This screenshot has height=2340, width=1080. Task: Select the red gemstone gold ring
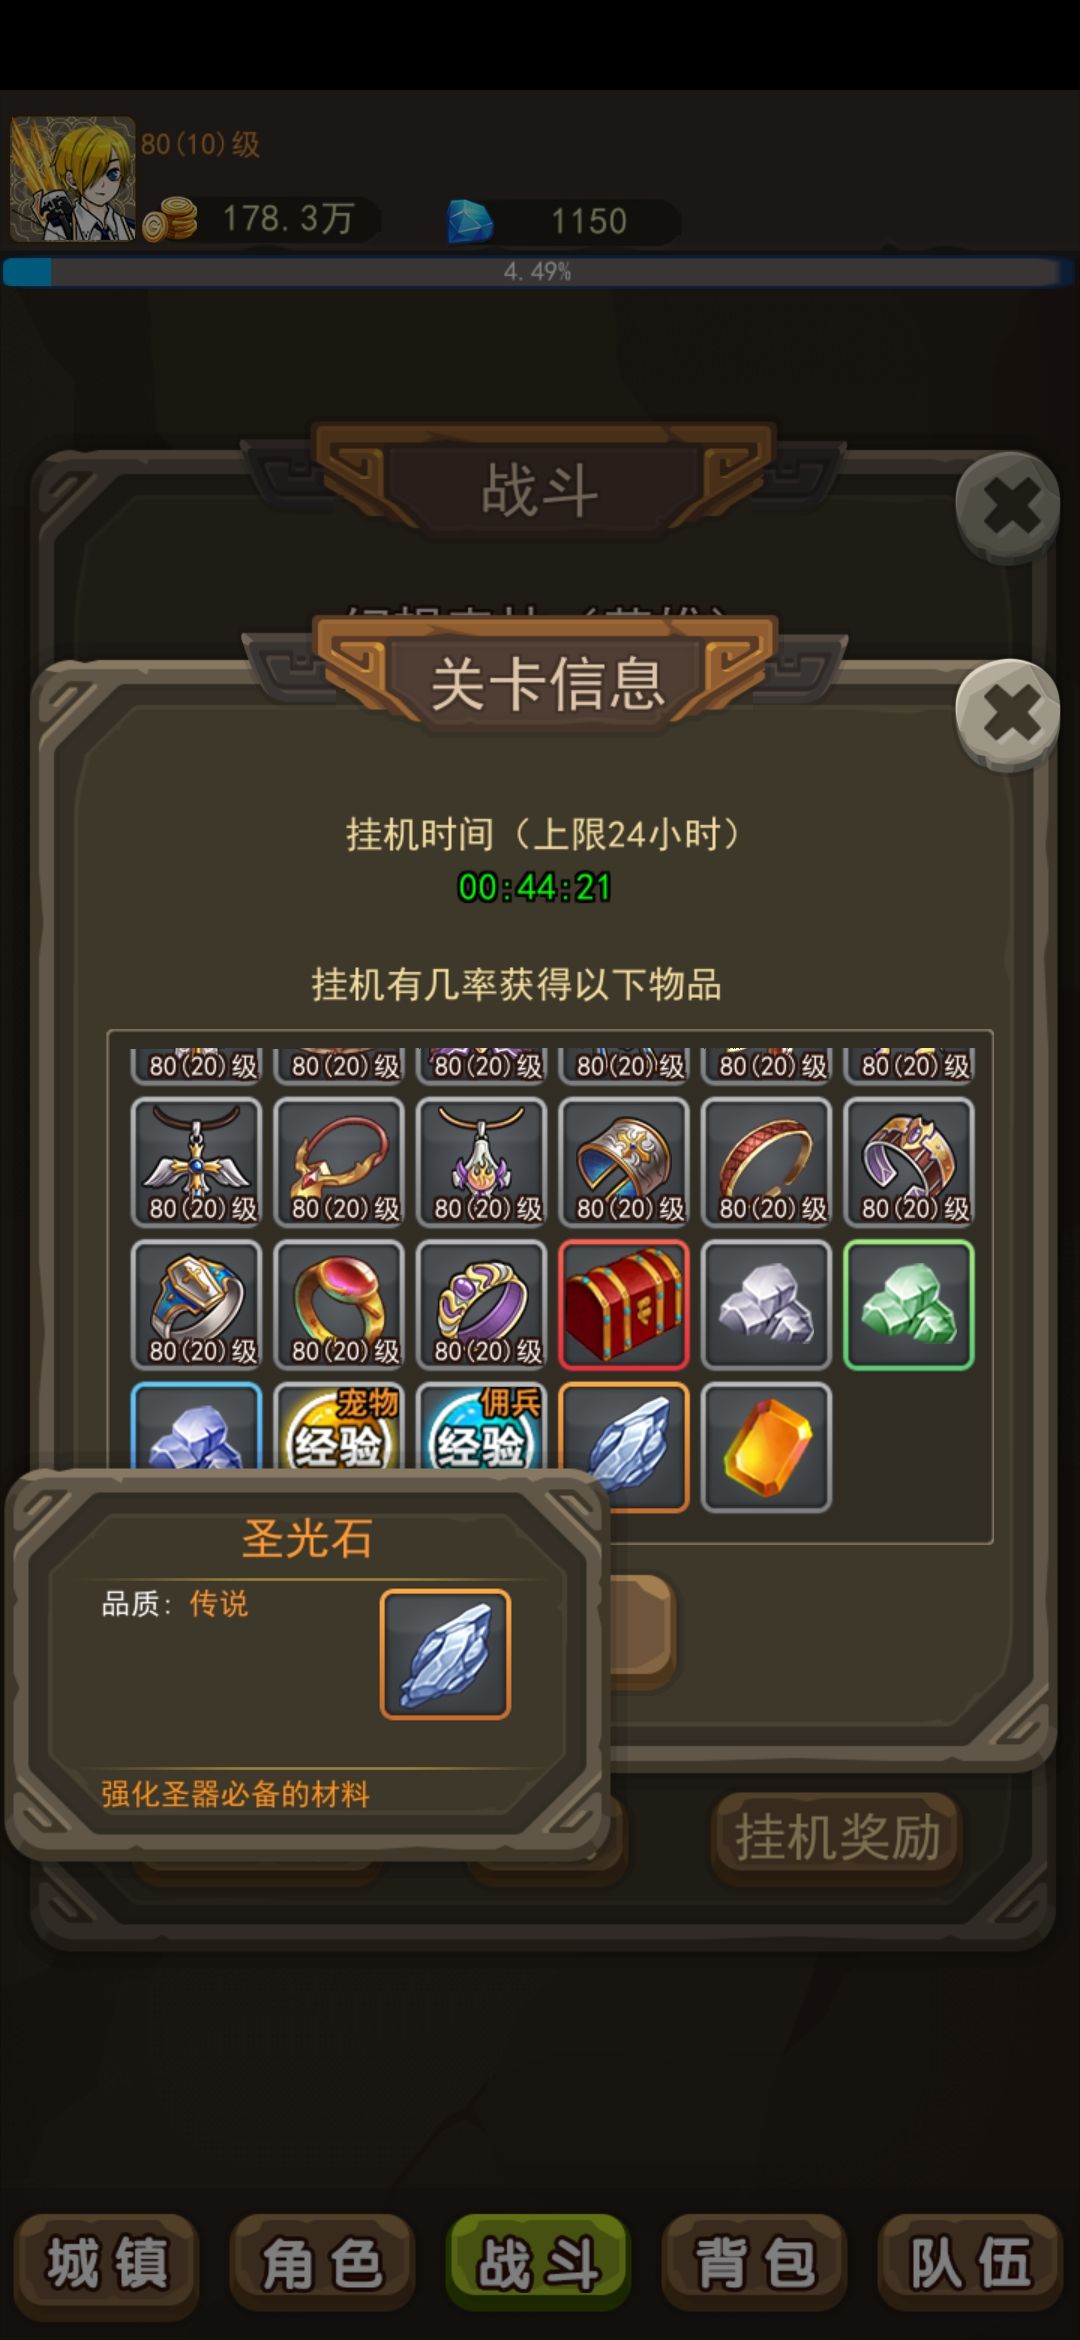(x=339, y=1304)
